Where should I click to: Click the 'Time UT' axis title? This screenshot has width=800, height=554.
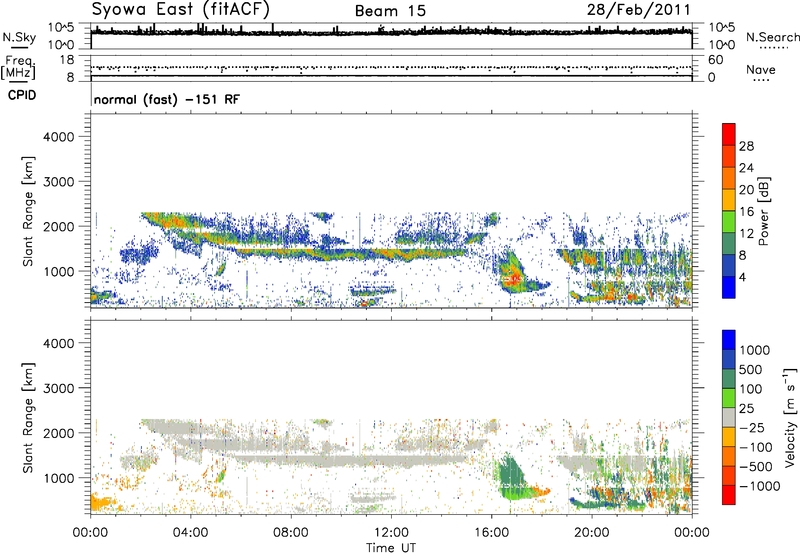tap(391, 547)
